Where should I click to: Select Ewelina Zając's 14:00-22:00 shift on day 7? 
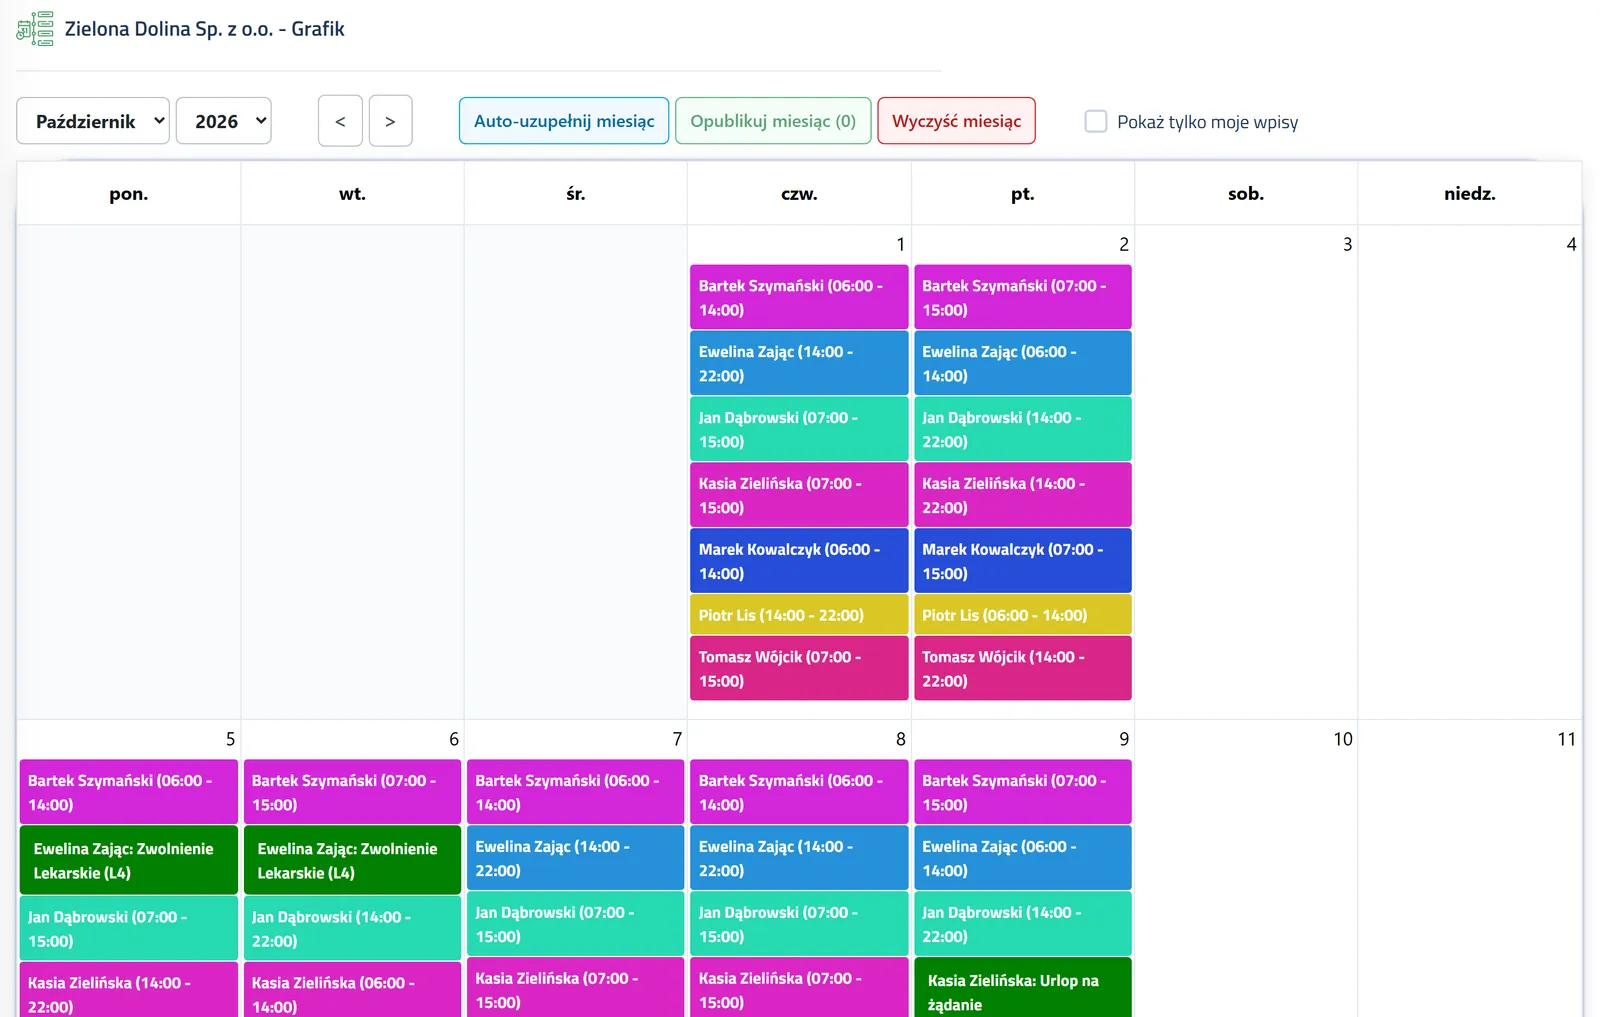pos(576,858)
